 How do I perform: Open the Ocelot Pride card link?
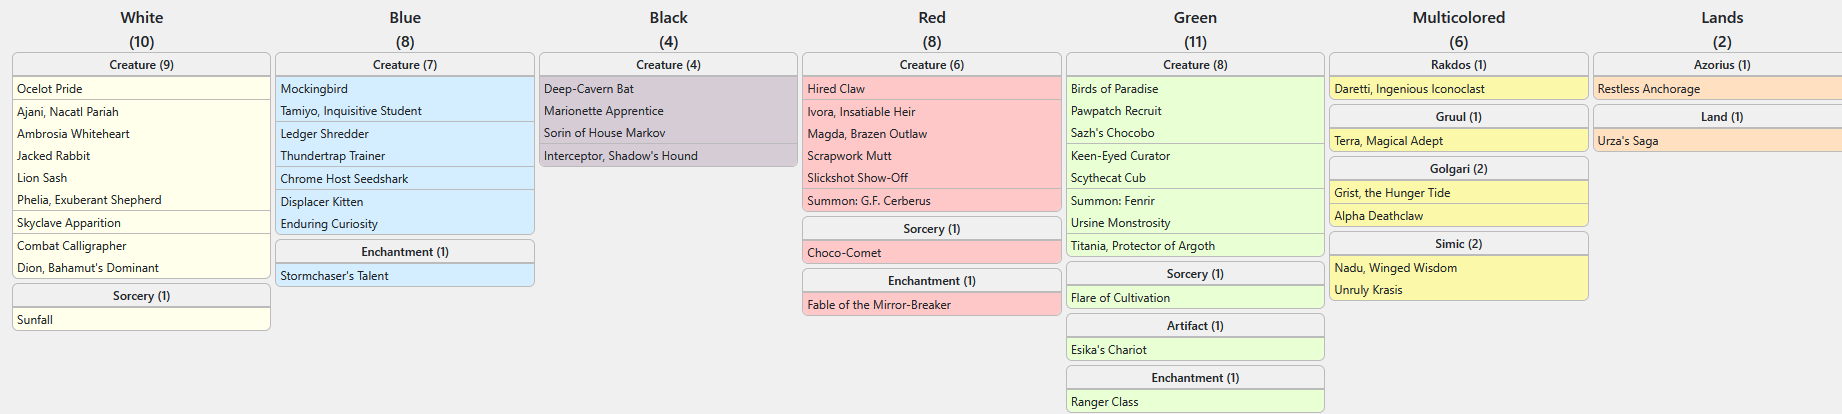(50, 89)
